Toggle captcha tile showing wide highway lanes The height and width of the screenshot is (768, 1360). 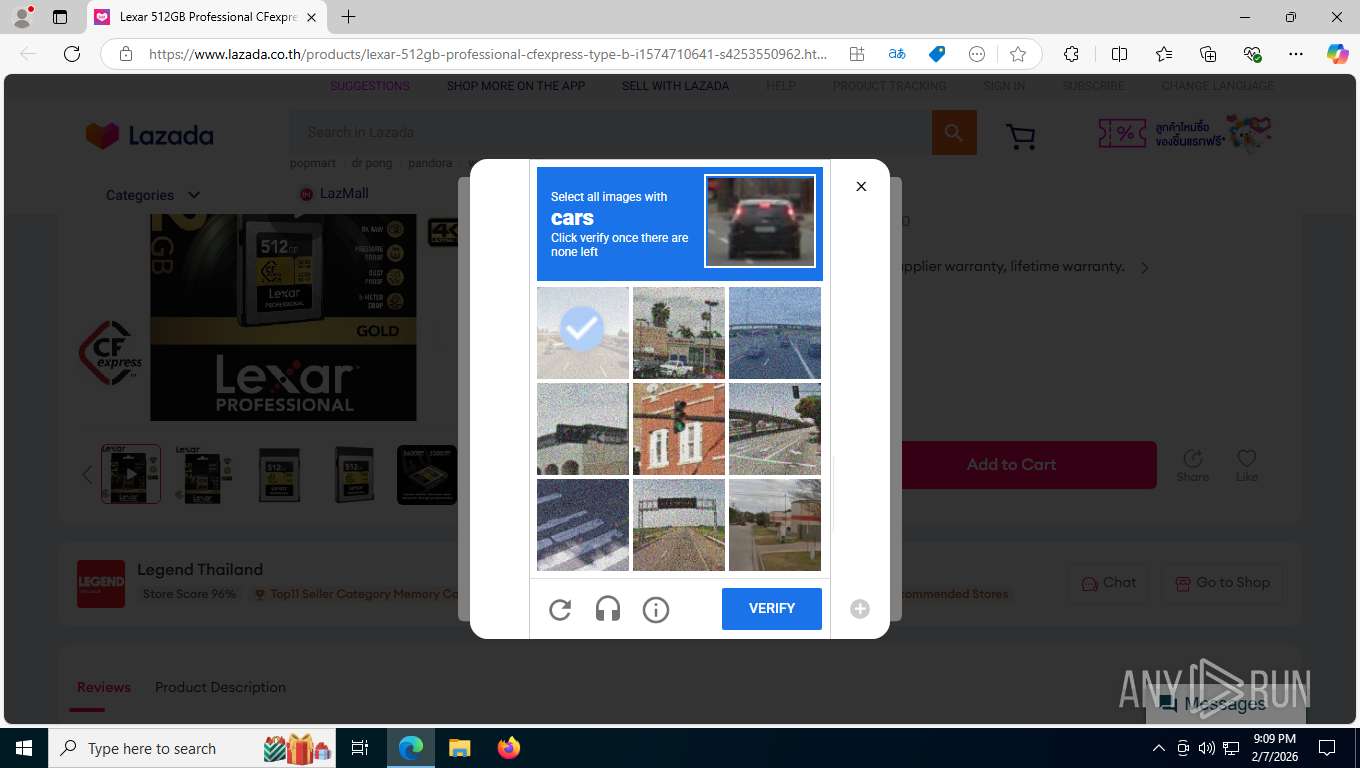pos(775,333)
